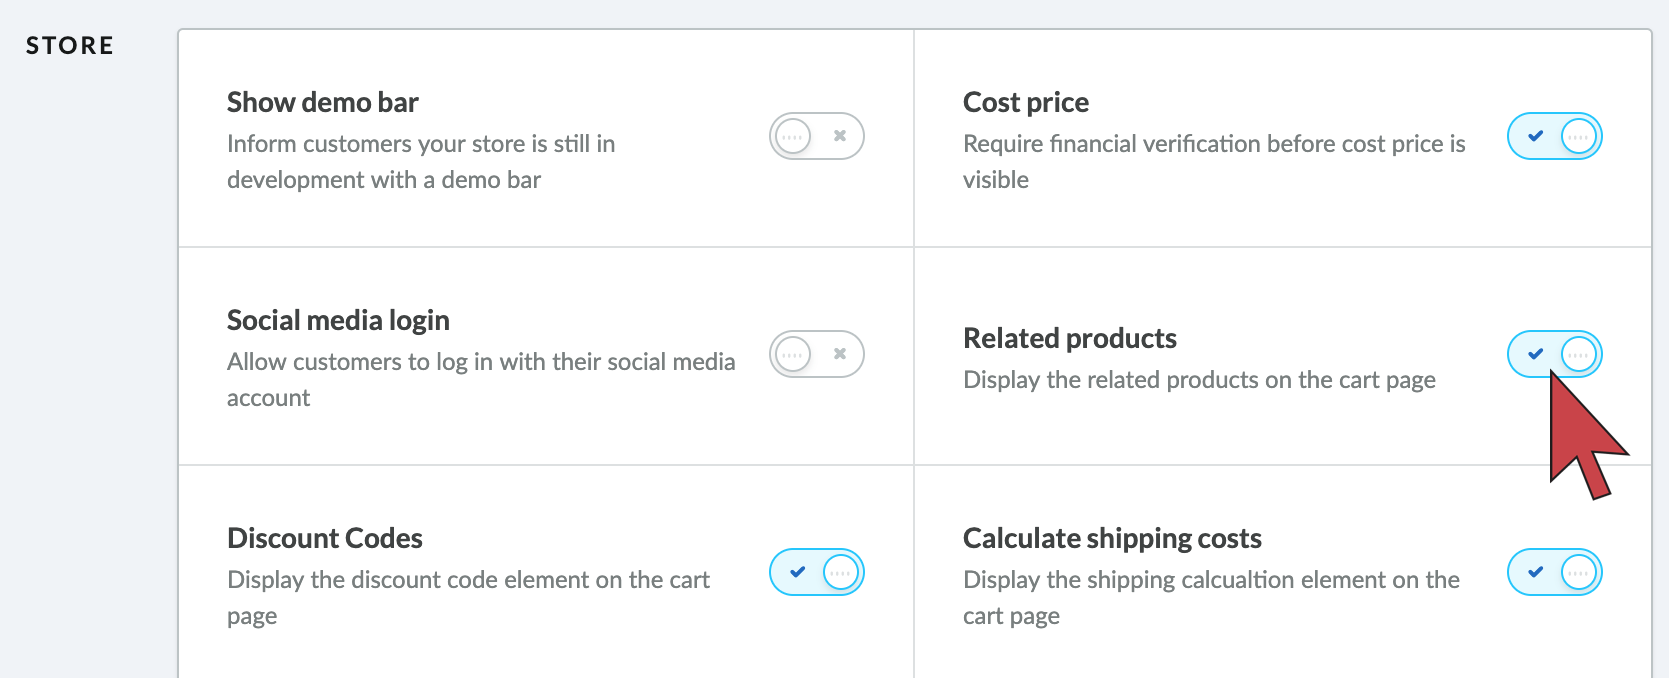Viewport: 1670px width, 678px height.
Task: Select the Related products heading
Action: 1070,338
